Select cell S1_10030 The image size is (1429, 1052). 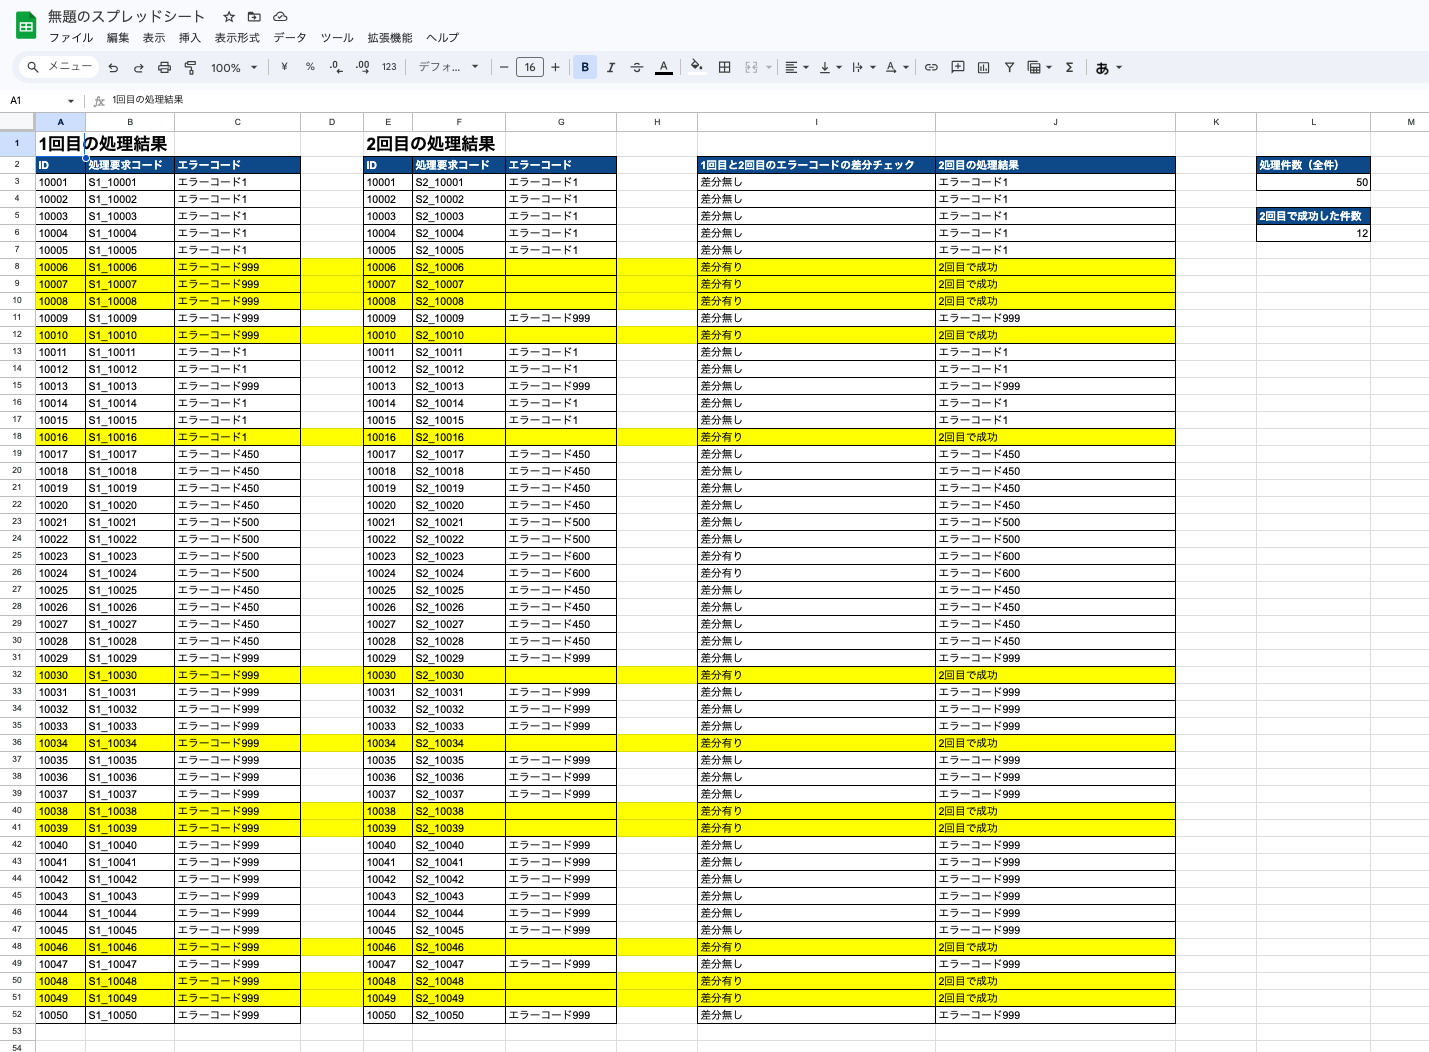(130, 675)
